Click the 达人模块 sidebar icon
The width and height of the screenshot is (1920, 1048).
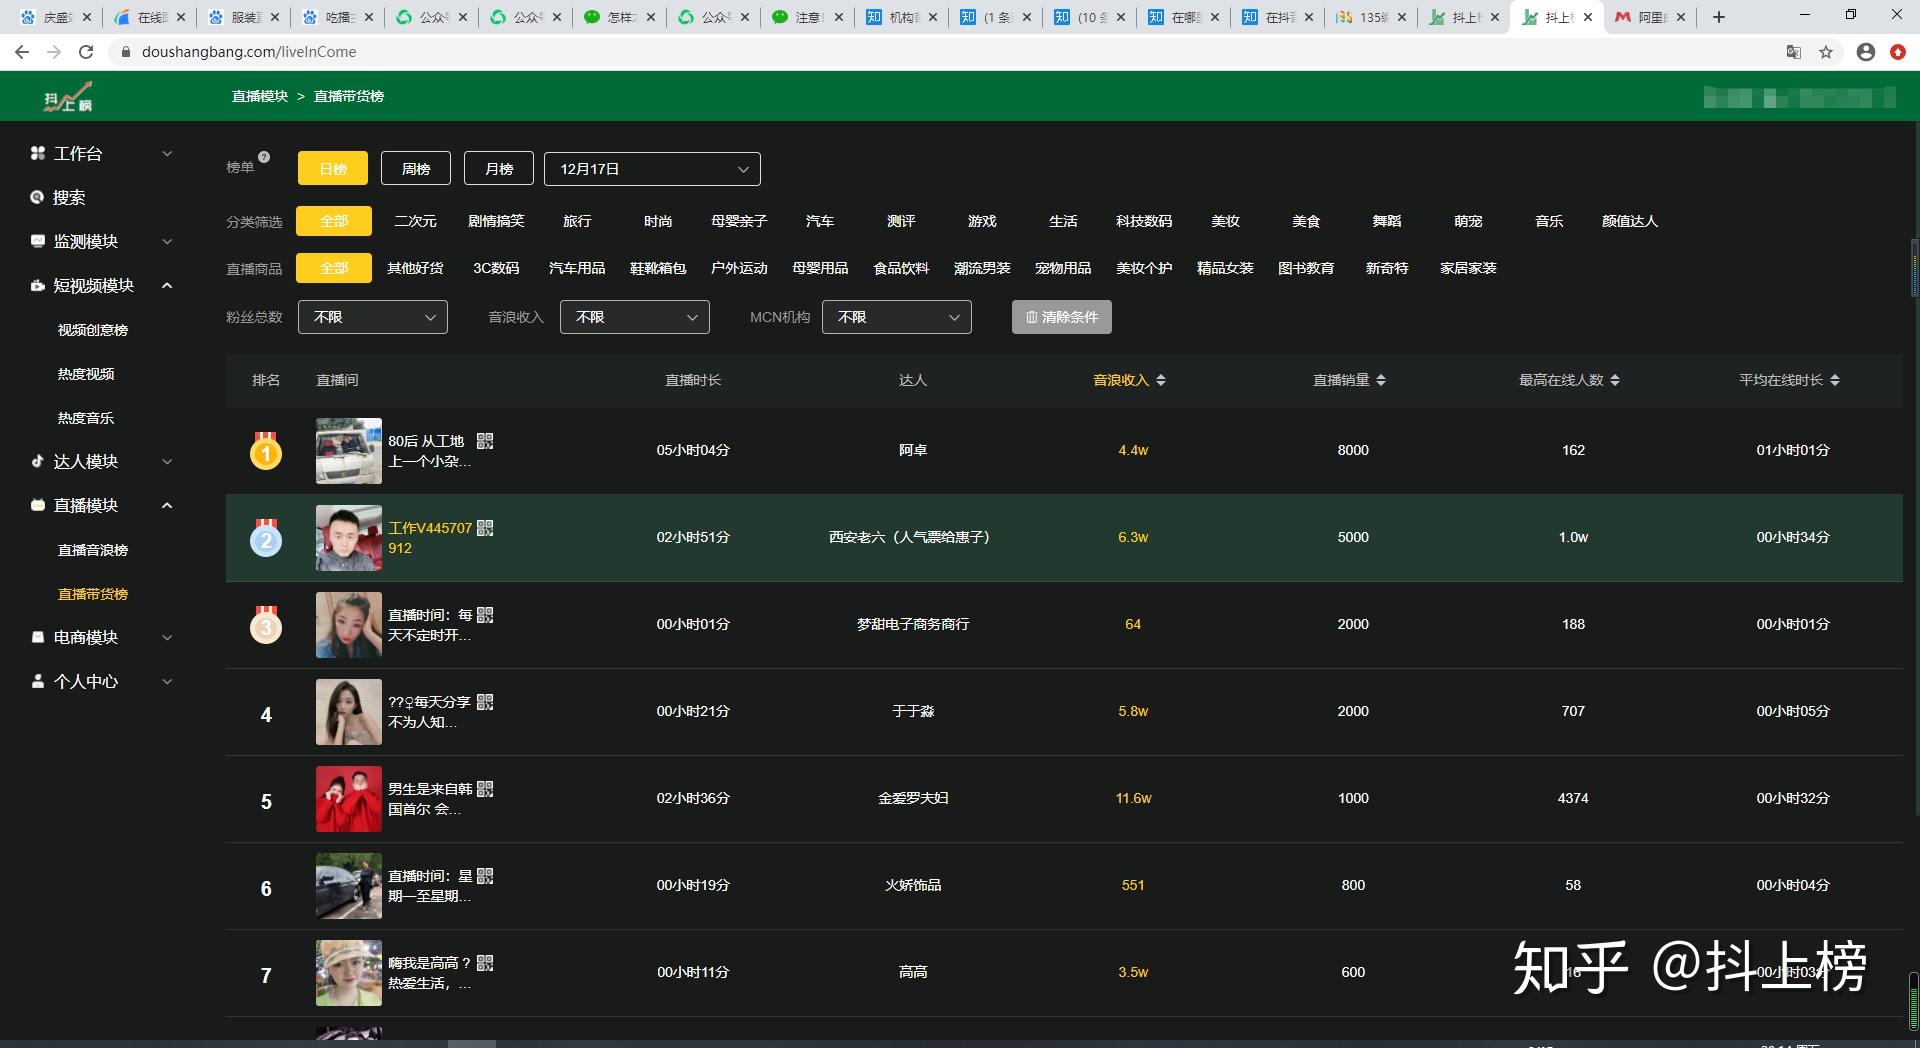click(38, 461)
